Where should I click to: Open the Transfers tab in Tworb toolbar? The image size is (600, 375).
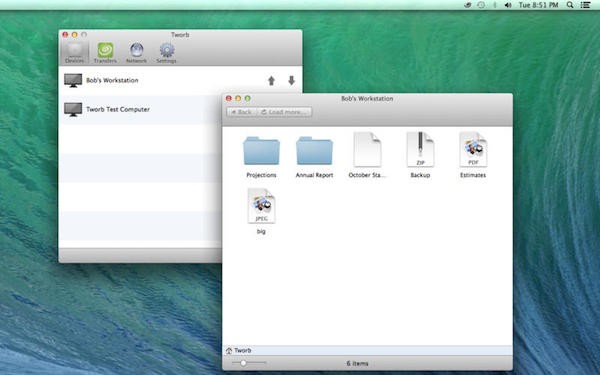tap(105, 53)
